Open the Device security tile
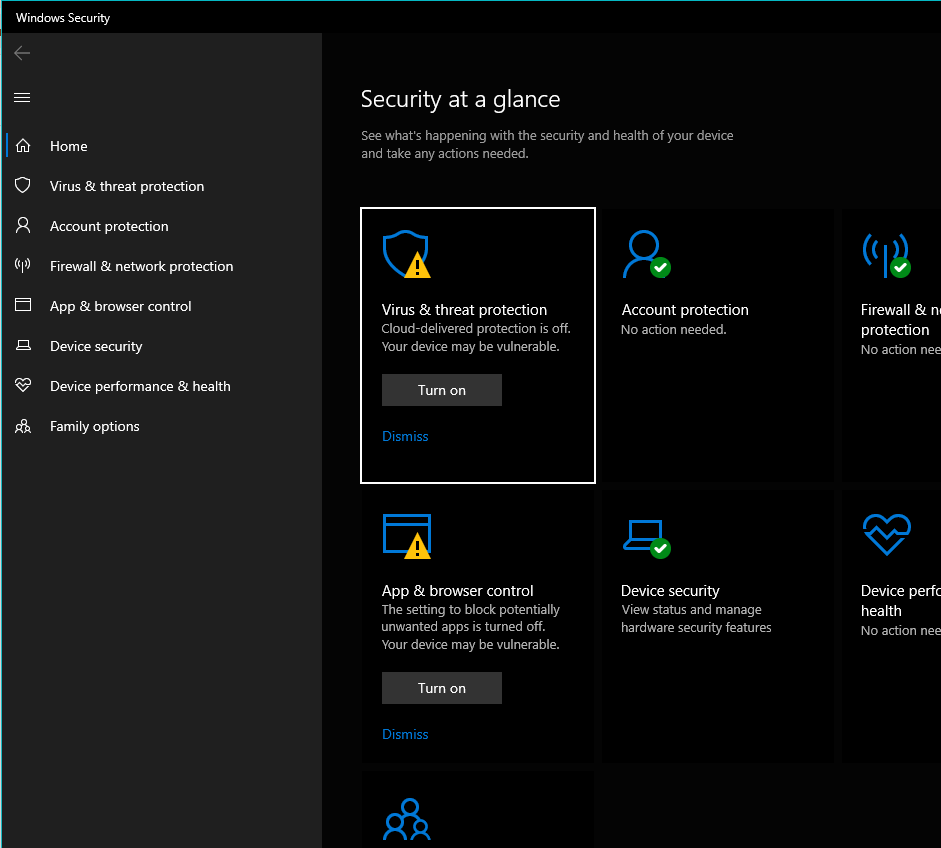The image size is (941, 848). pos(670,591)
